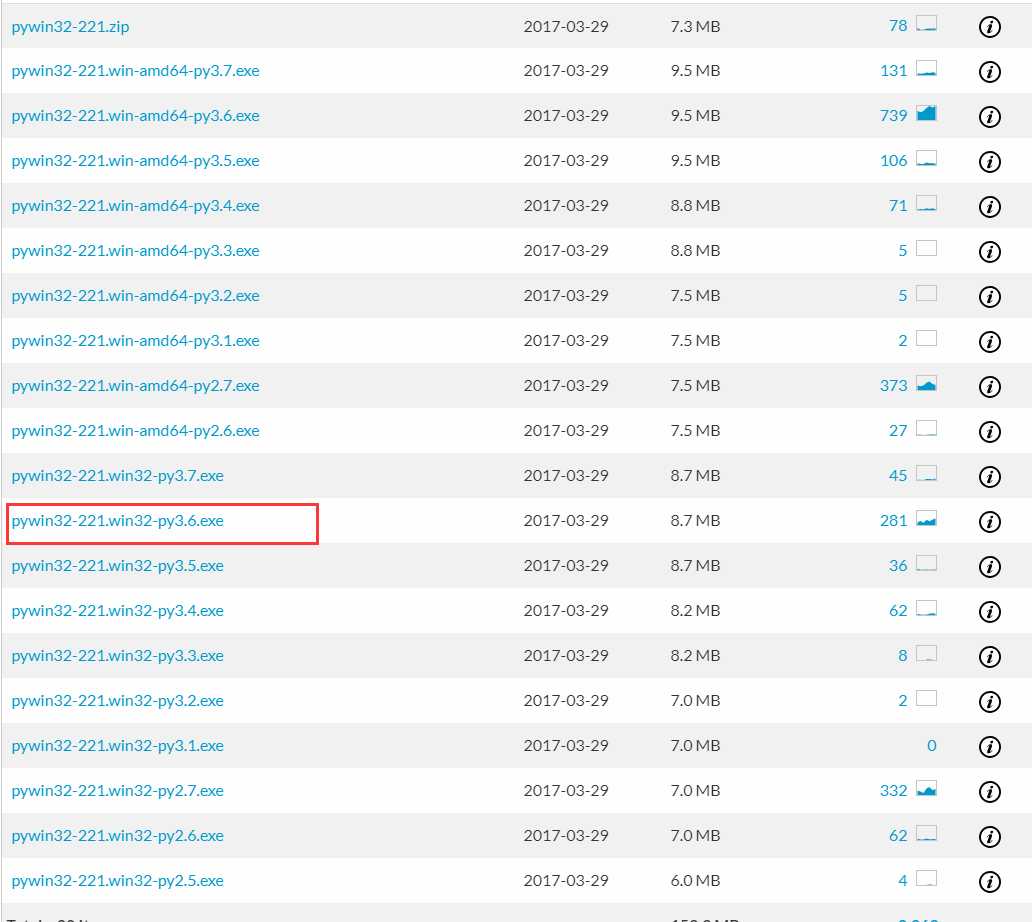View download stats chart for win32-py2.7.exe

pos(927,788)
